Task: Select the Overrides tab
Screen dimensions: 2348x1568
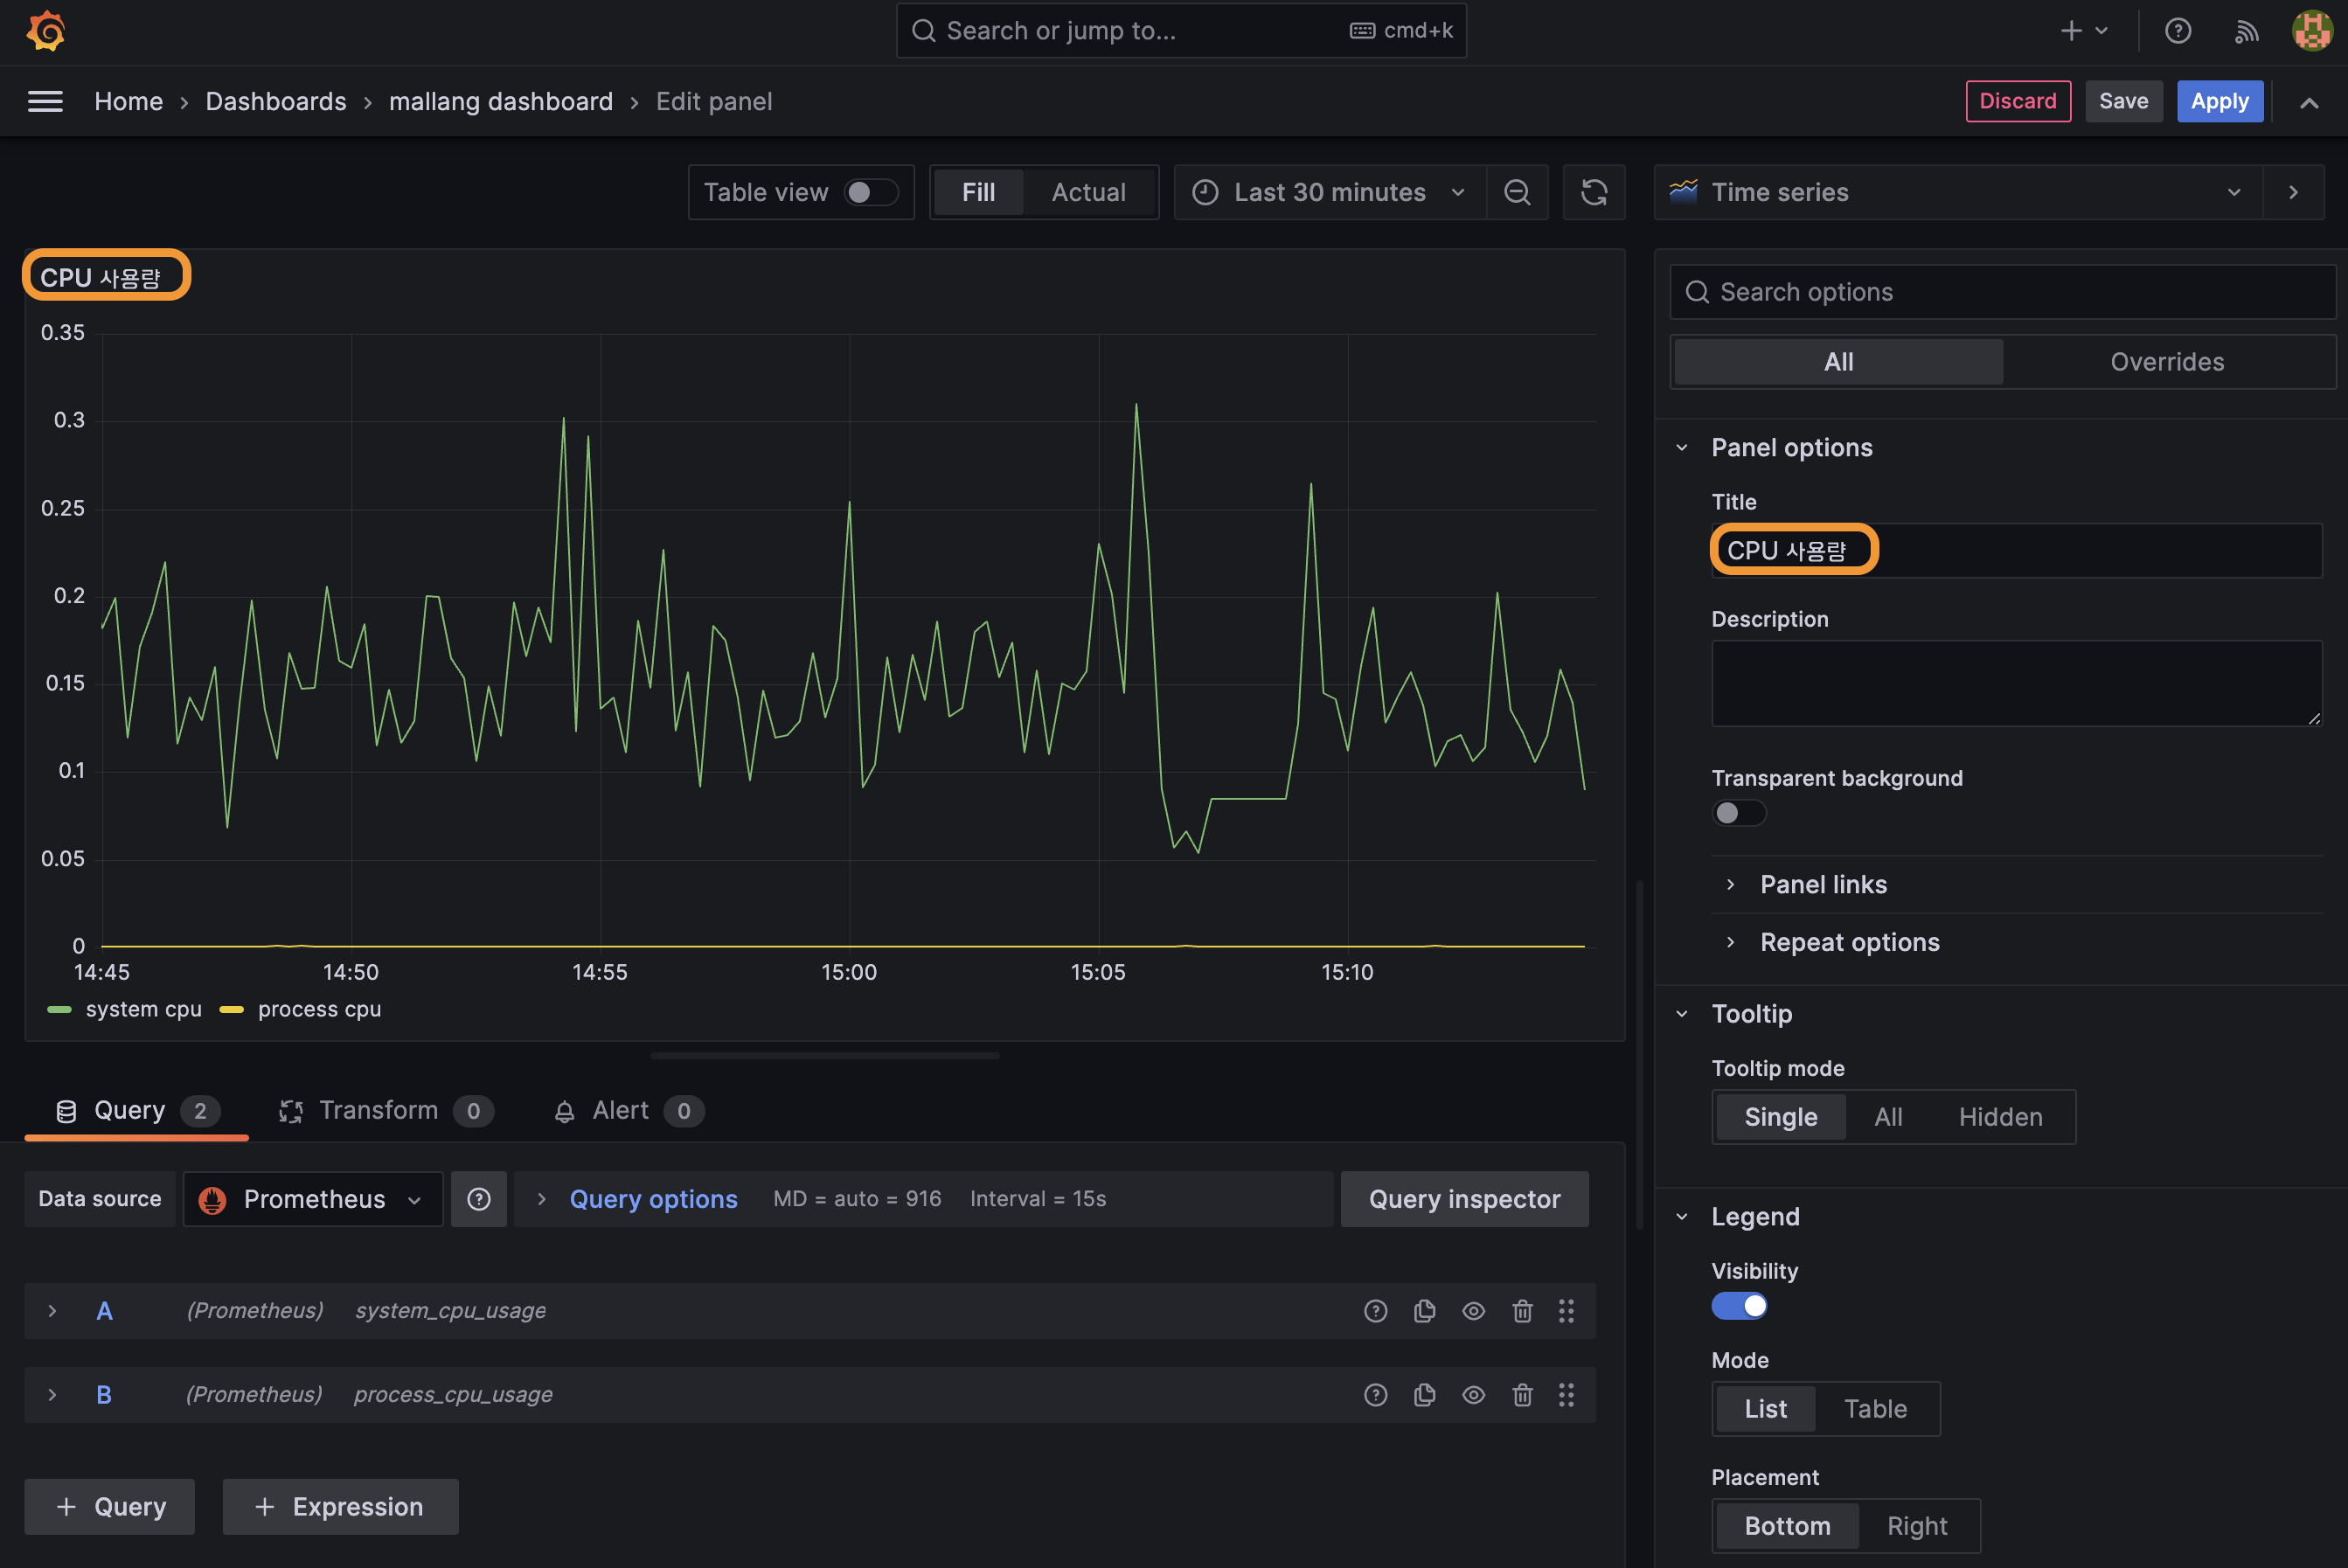Action: (x=2166, y=362)
